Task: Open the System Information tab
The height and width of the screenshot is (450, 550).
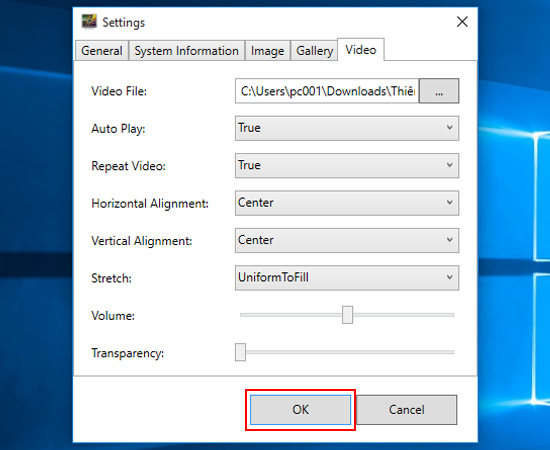Action: 187,51
